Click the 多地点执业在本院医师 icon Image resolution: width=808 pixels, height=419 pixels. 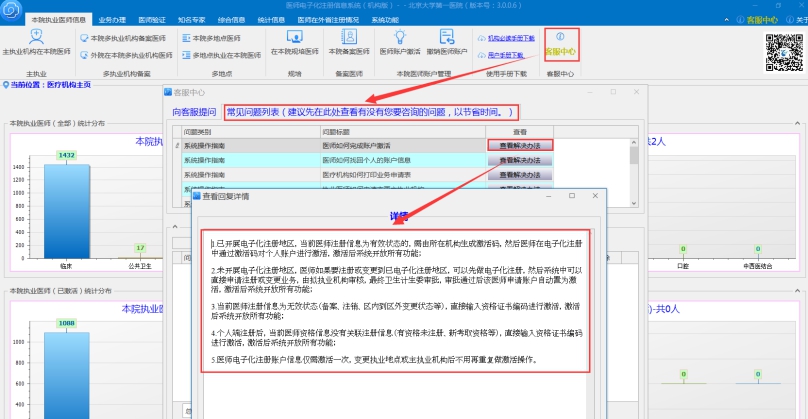click(220, 55)
